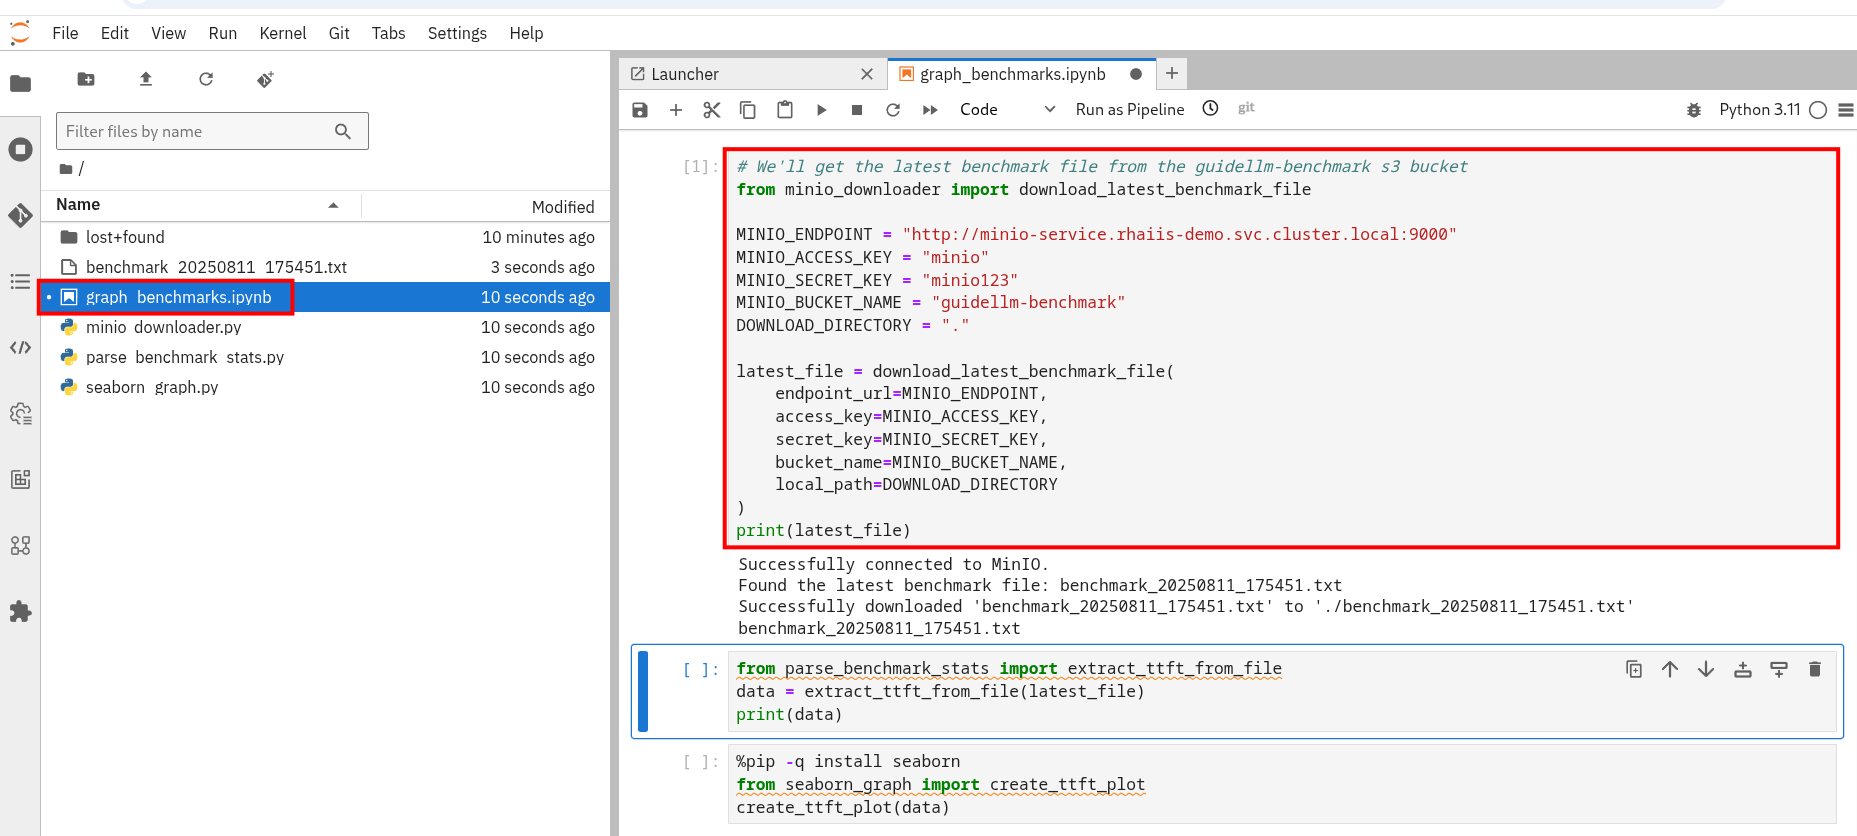Click the Run as Pipeline button
The height and width of the screenshot is (836, 1857).
[1129, 110]
